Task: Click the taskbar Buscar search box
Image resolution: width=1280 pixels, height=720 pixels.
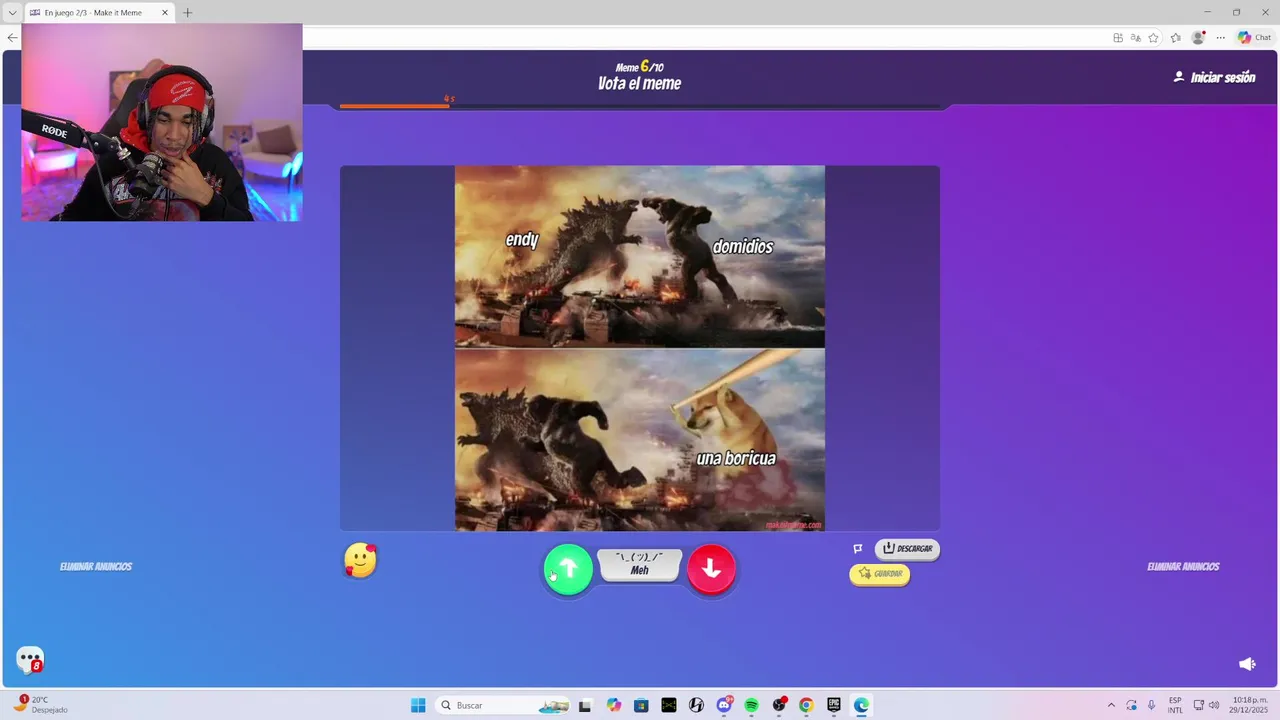Action: (504, 705)
